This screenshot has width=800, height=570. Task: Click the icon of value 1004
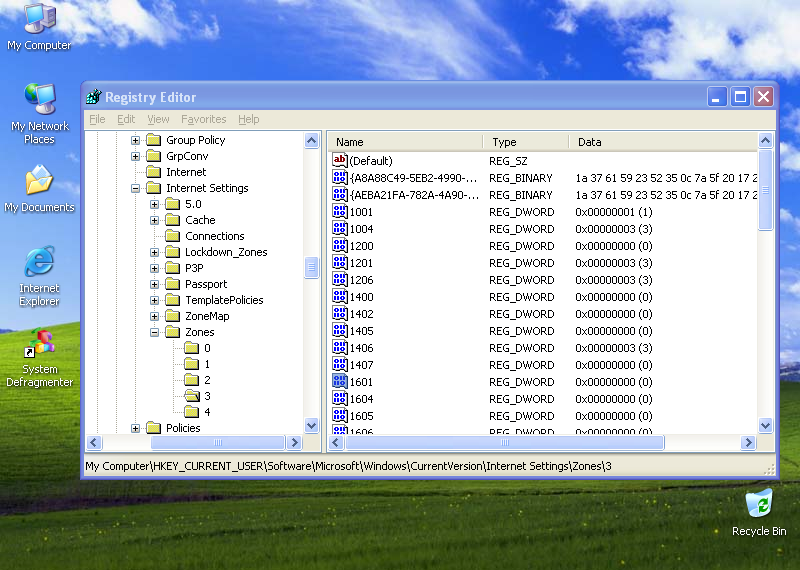339,228
